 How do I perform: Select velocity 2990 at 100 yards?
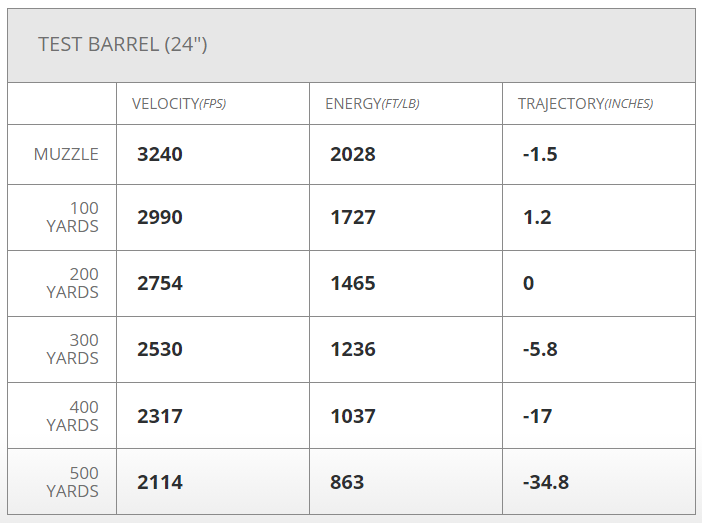click(160, 217)
